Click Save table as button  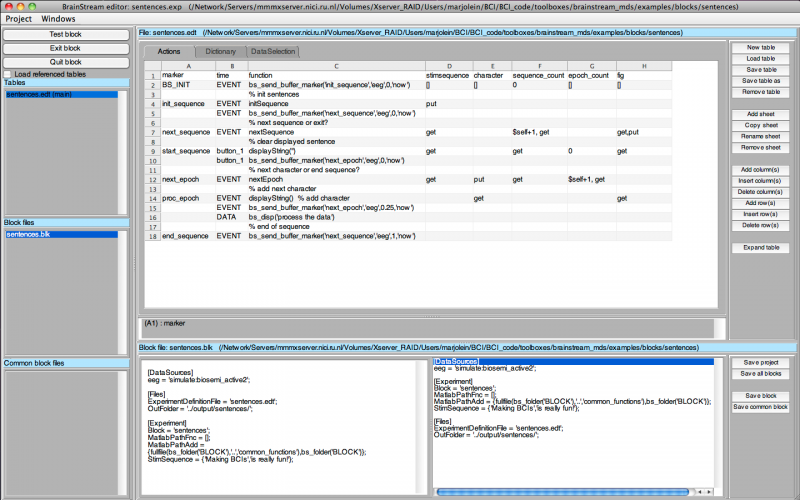click(x=760, y=80)
